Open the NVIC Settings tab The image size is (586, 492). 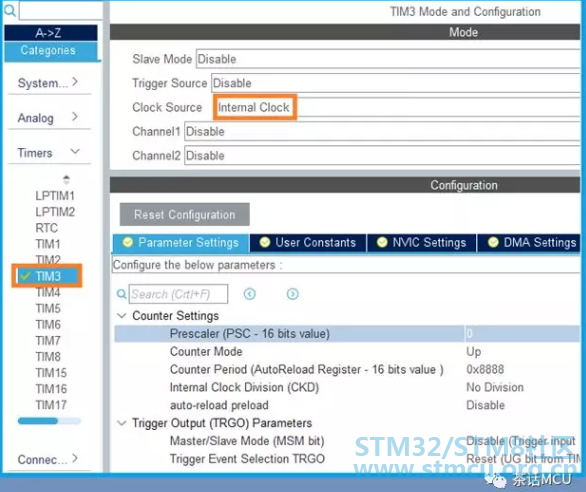422,243
